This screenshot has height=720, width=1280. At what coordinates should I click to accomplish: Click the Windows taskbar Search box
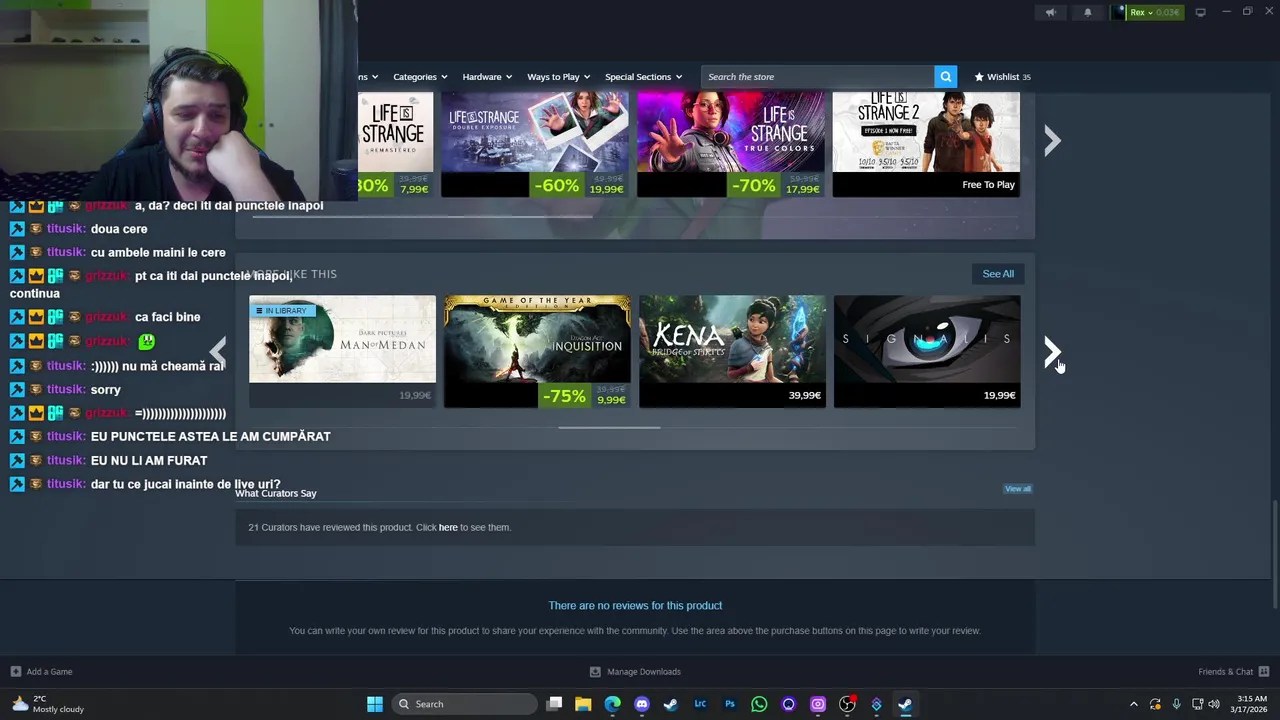tap(463, 704)
